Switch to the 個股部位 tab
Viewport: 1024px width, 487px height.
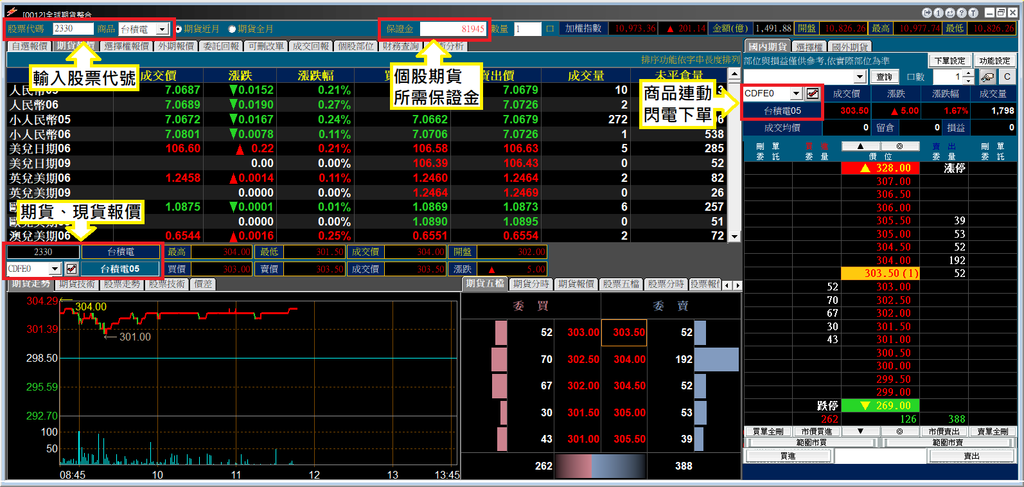[x=356, y=46]
